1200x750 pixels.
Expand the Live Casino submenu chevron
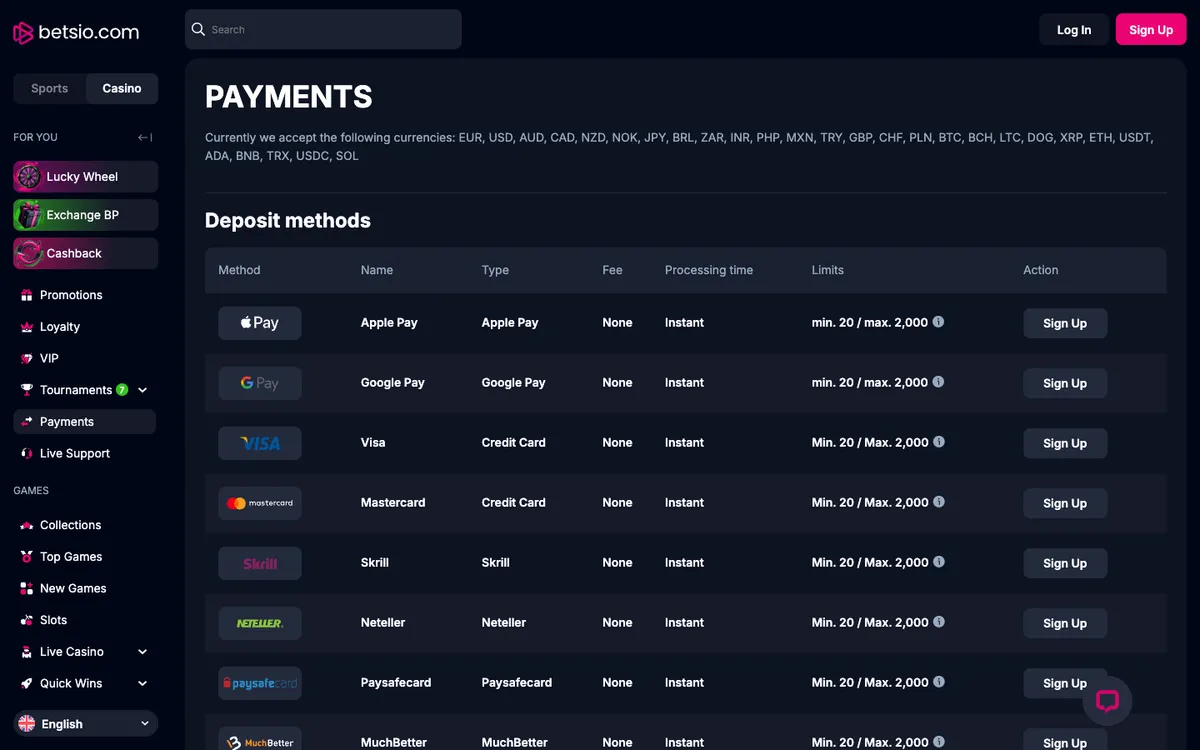(142, 652)
